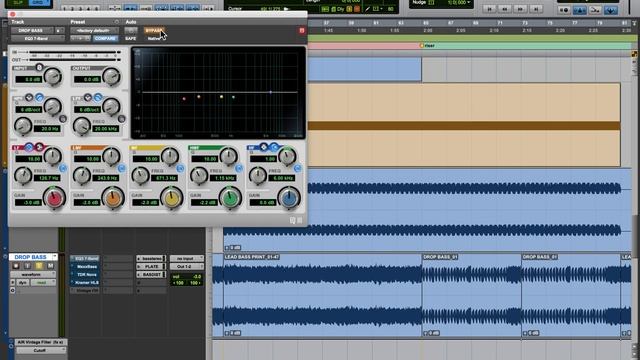
Task: Click the red LF gain knob
Action: pyautogui.click(x=54, y=198)
